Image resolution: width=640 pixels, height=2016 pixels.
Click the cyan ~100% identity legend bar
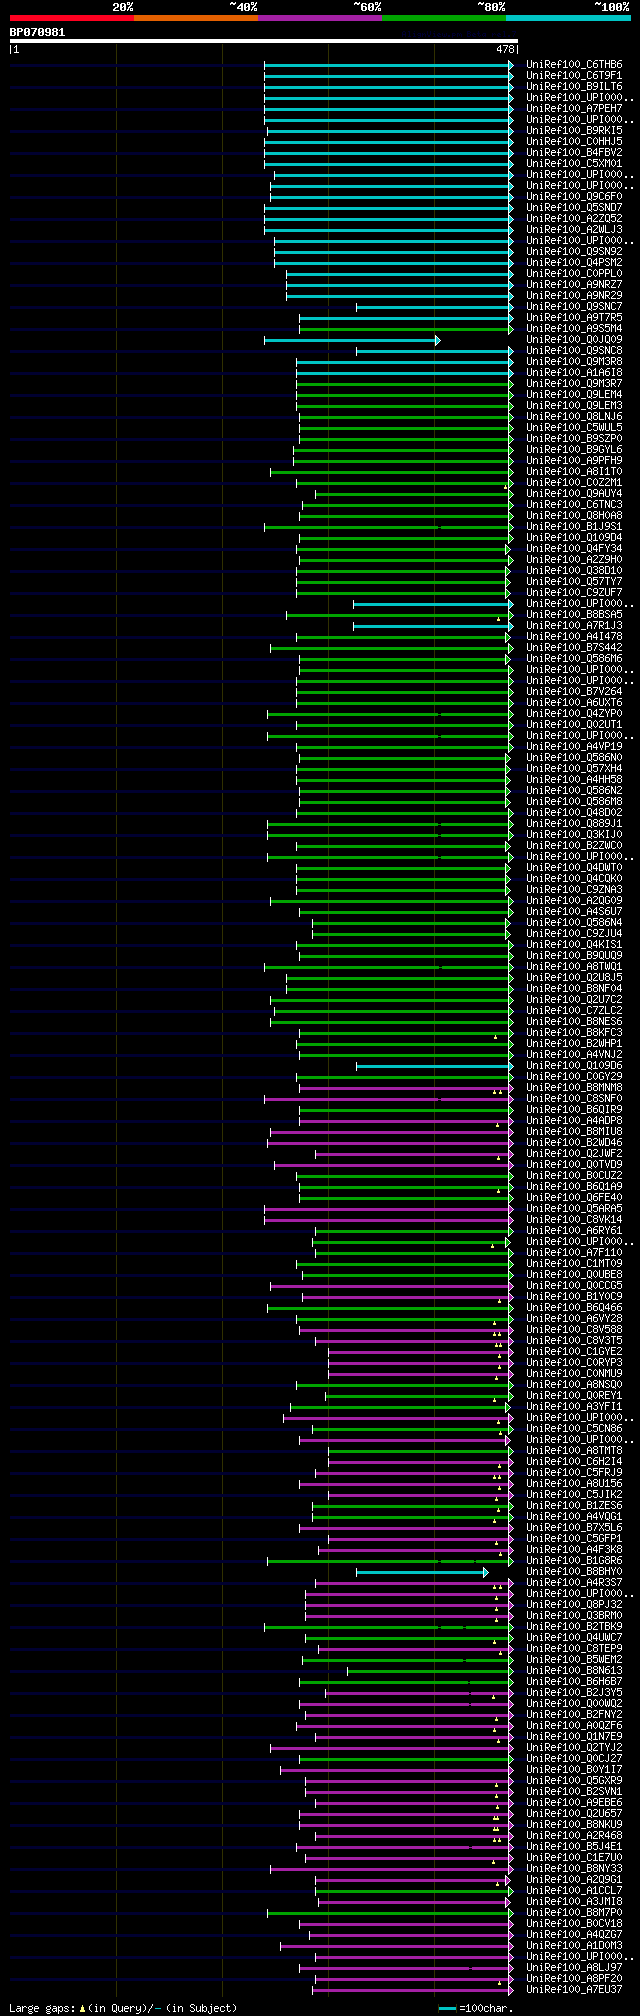[568, 18]
